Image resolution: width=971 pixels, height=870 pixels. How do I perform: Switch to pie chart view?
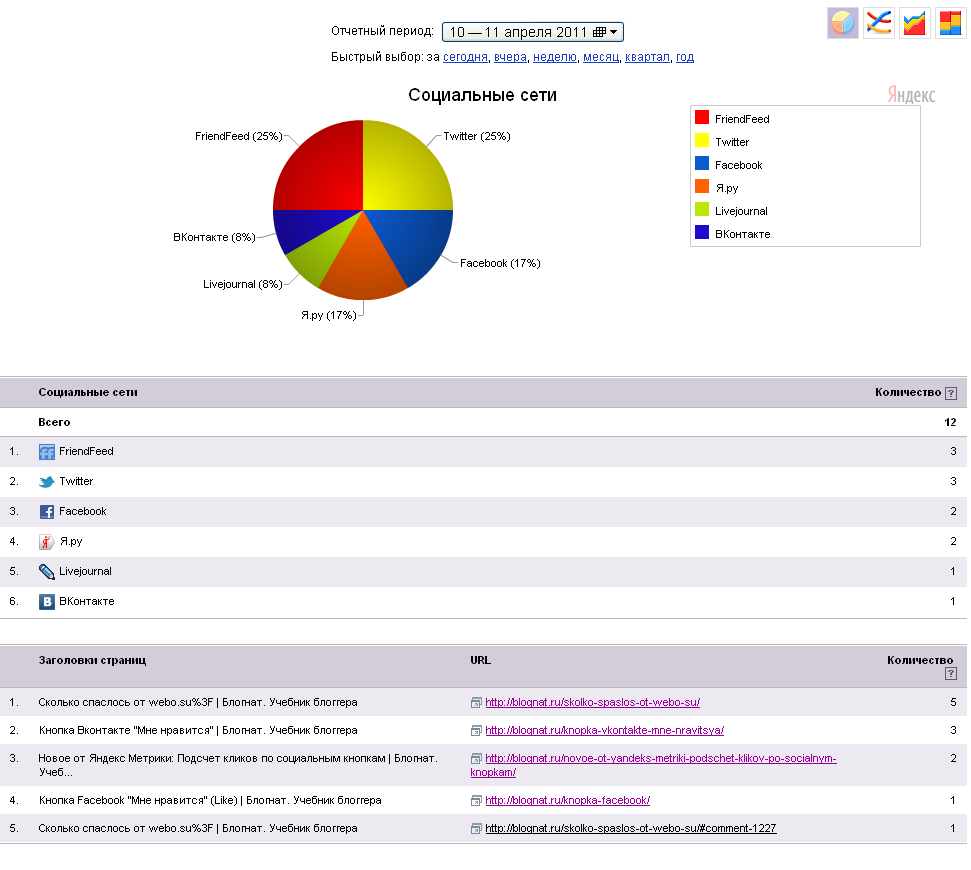[842, 23]
